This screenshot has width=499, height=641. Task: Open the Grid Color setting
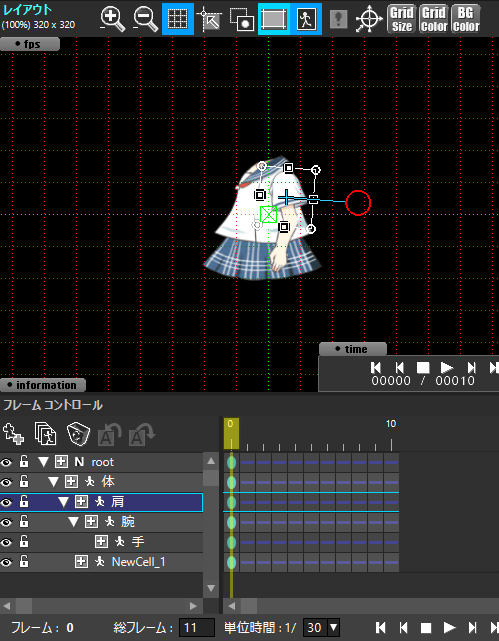434,19
